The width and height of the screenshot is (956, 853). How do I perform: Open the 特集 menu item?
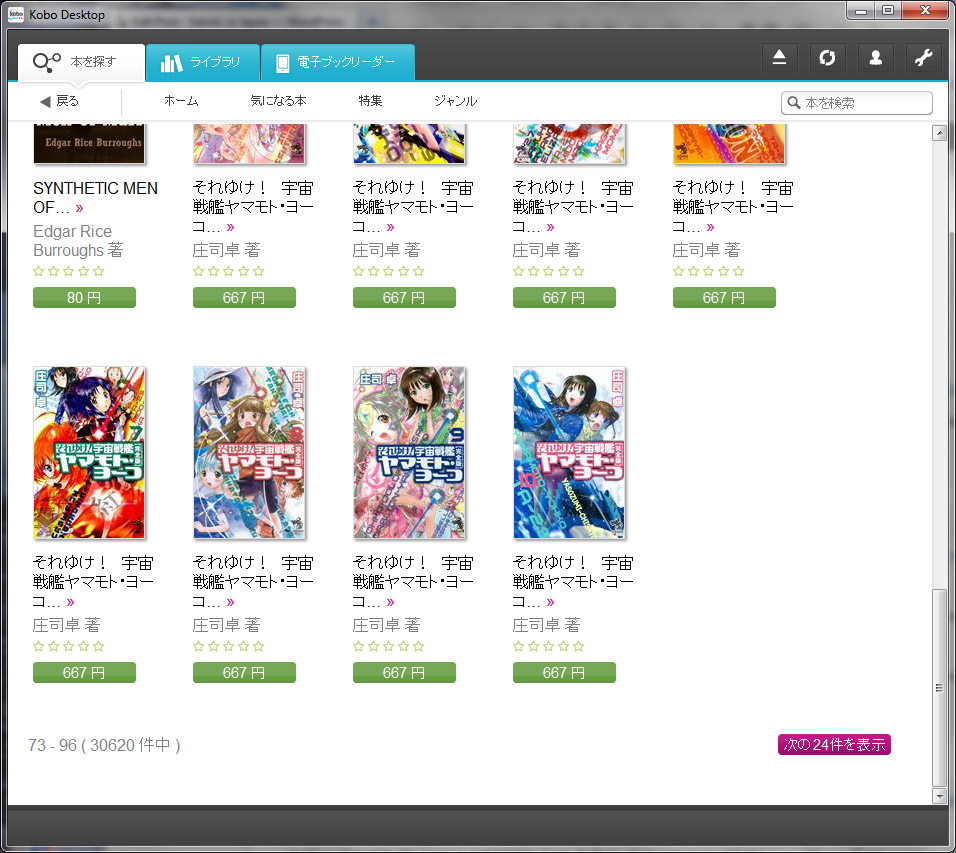coord(370,101)
